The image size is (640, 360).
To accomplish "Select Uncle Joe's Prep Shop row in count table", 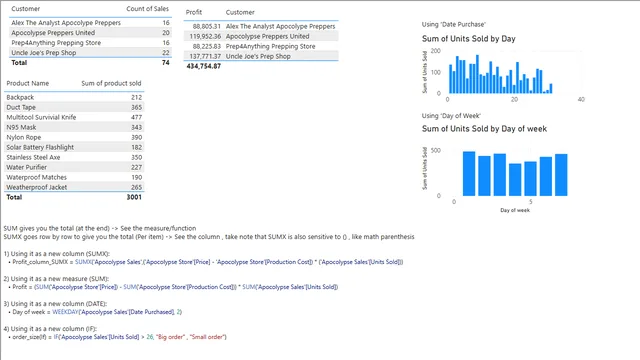I will pos(90,53).
